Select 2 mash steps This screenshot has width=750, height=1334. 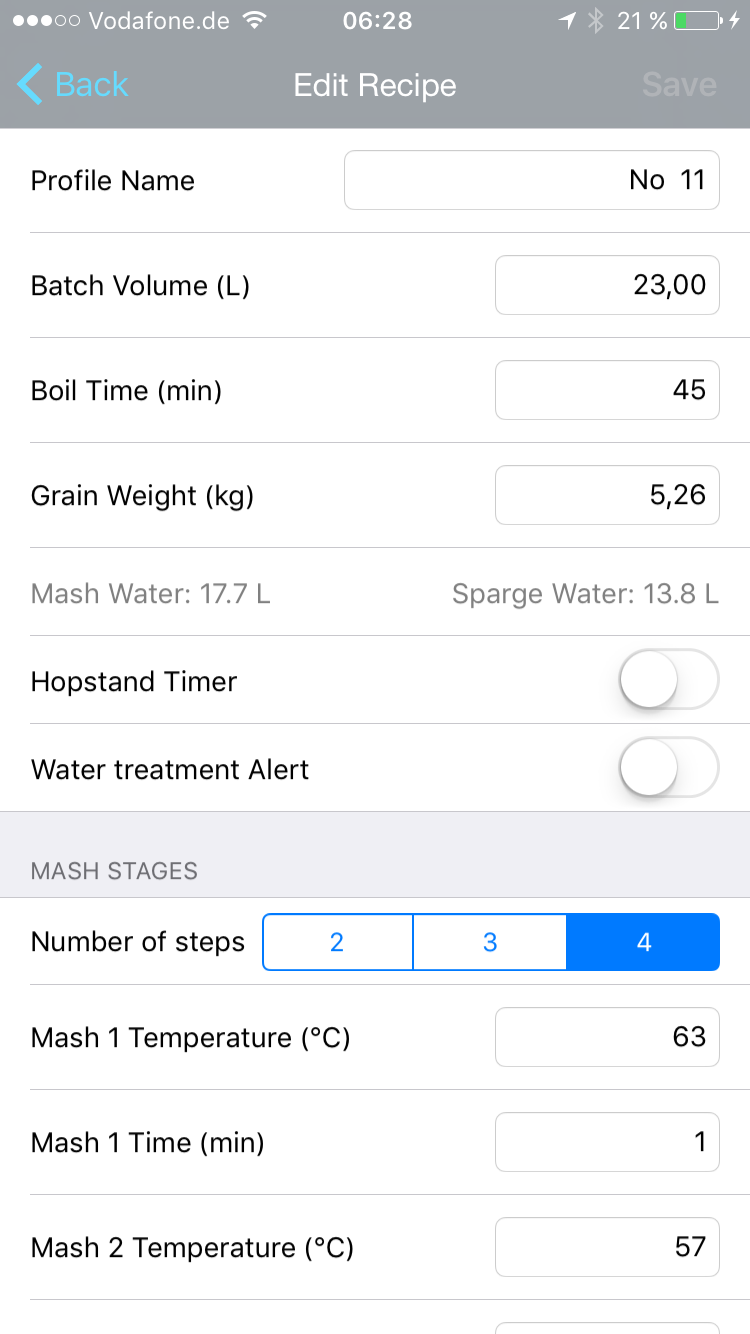pyautogui.click(x=338, y=942)
